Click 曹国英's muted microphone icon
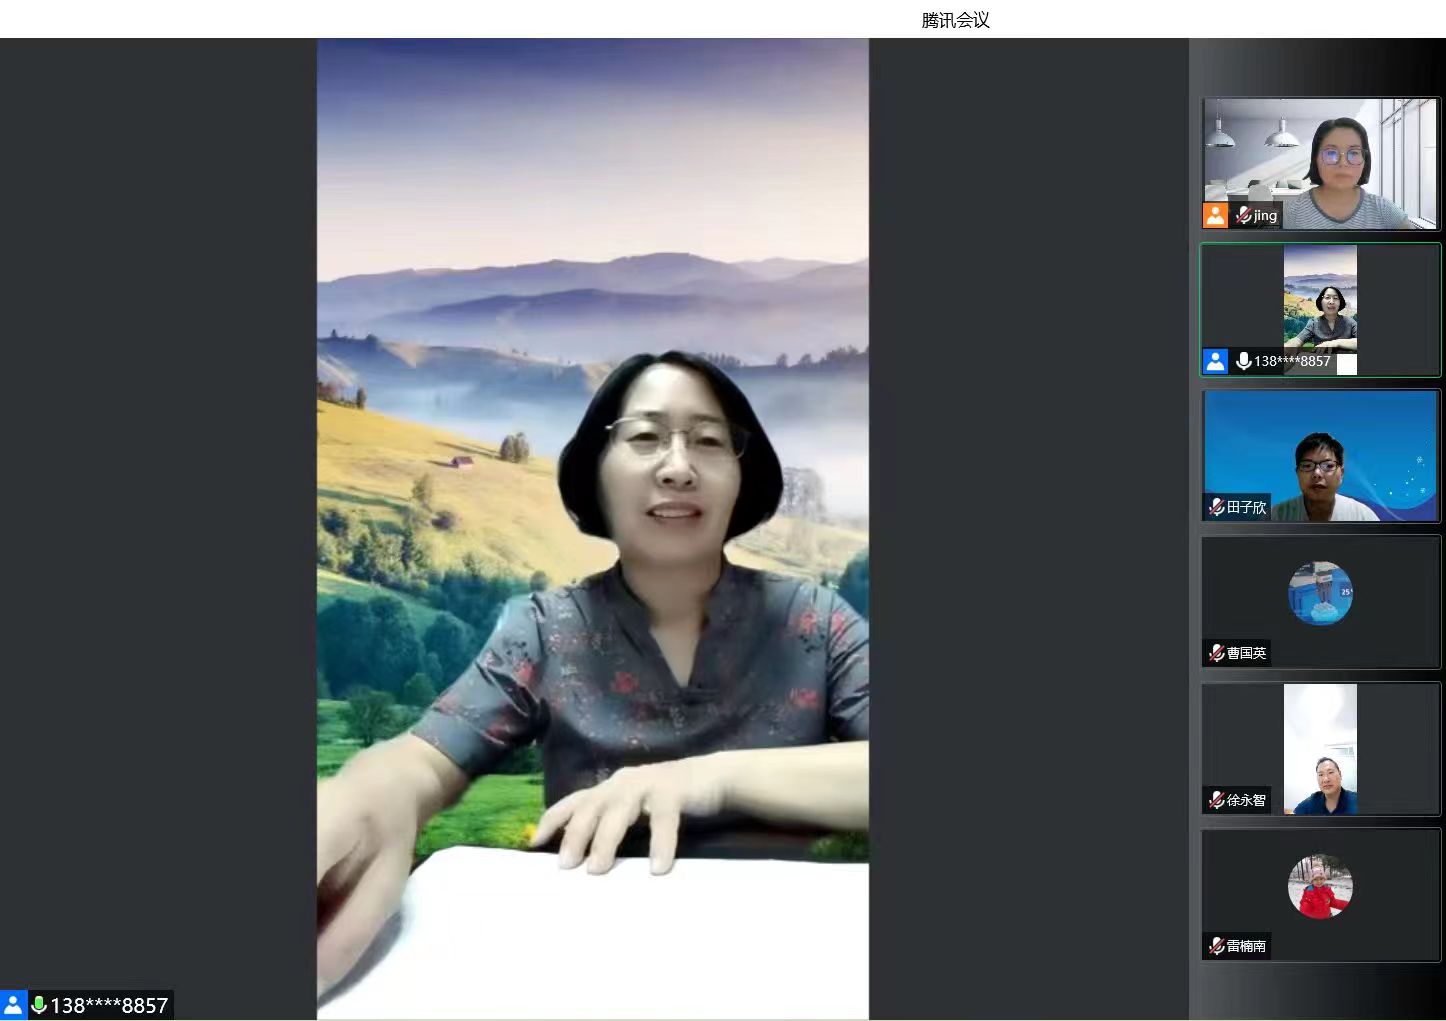 [x=1216, y=653]
